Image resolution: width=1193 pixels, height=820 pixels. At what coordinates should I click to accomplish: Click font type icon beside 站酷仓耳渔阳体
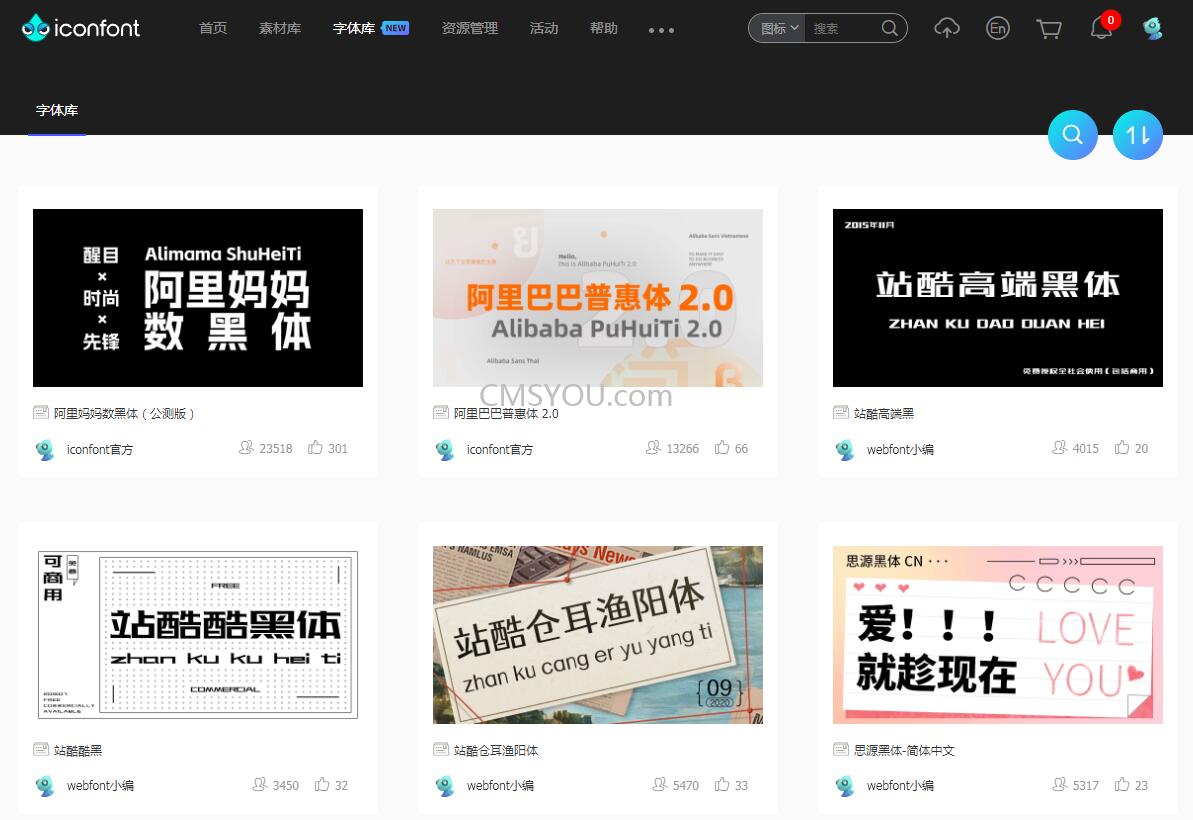(441, 749)
